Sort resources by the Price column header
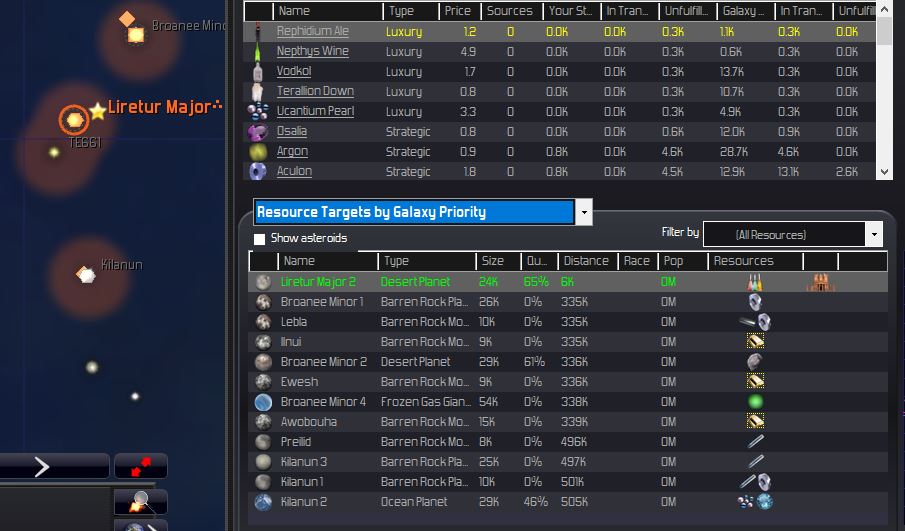This screenshot has width=905, height=531. (x=459, y=11)
